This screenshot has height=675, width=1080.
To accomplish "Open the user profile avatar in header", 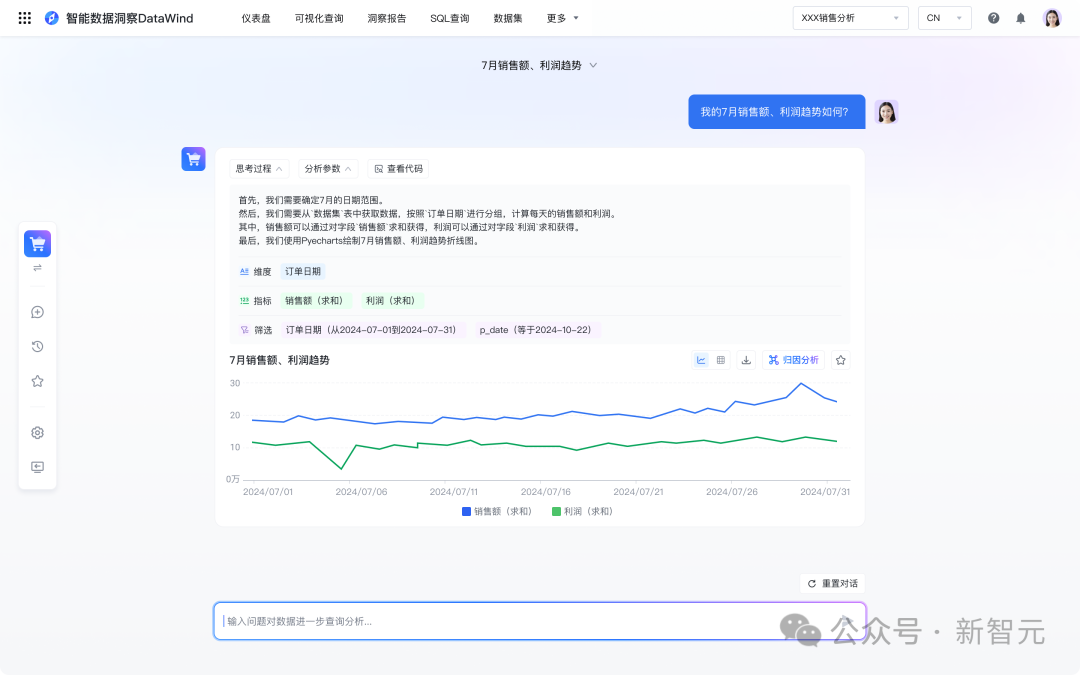I will [1052, 18].
